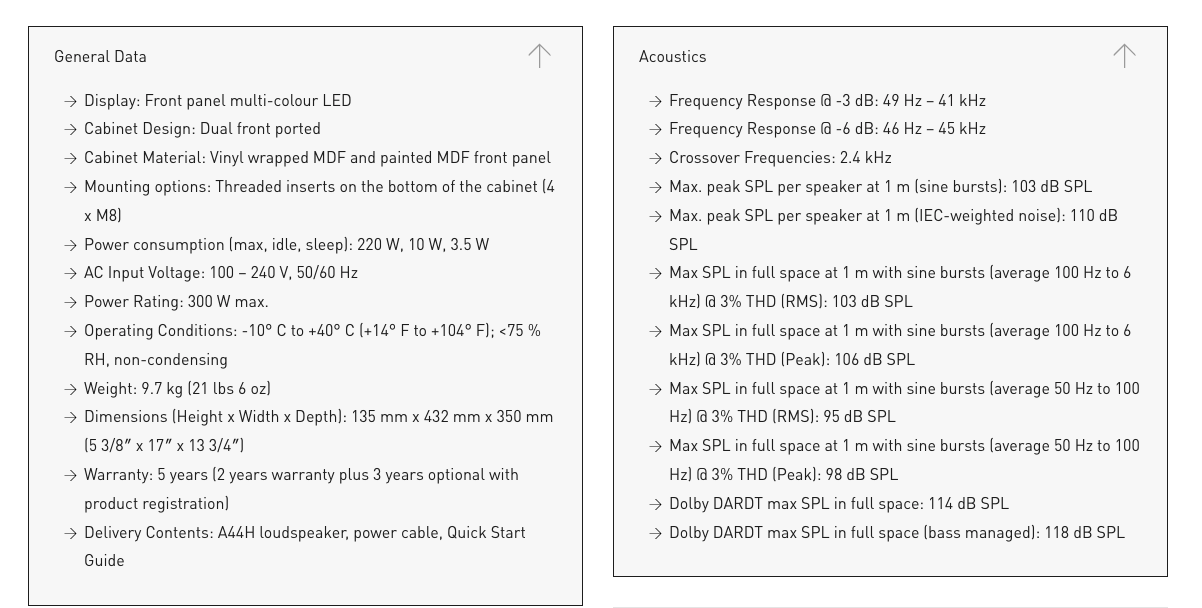Click the Acoustics heading

coord(672,57)
